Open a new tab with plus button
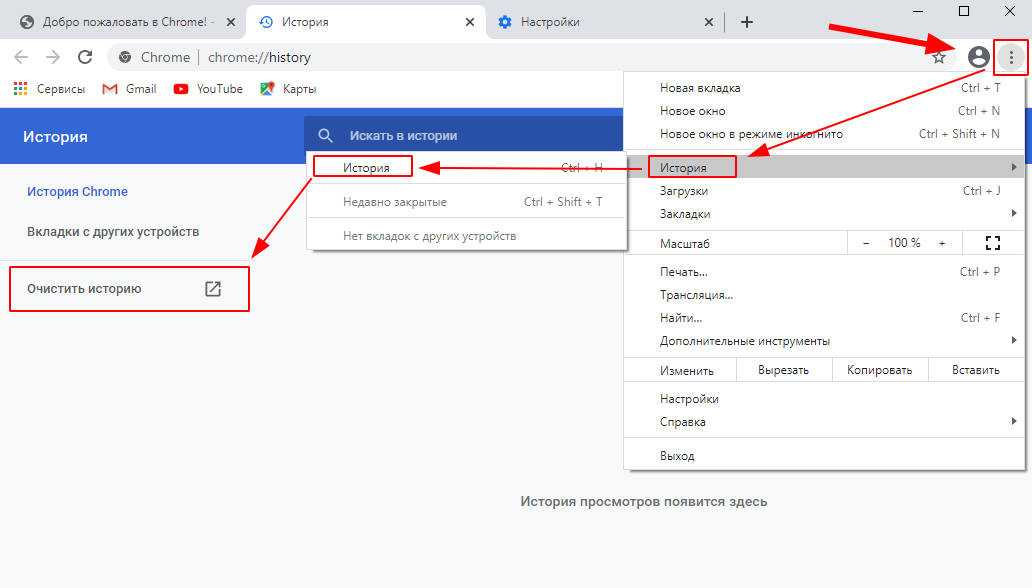The image size is (1032, 588). pos(747,22)
